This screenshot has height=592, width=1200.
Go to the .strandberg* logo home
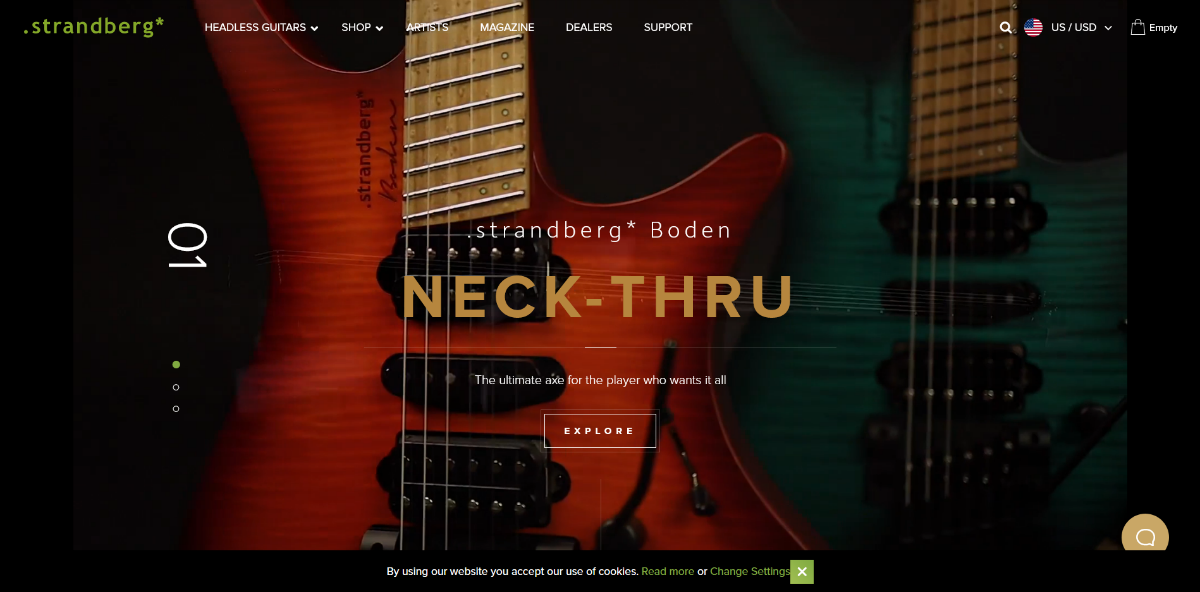point(94,27)
